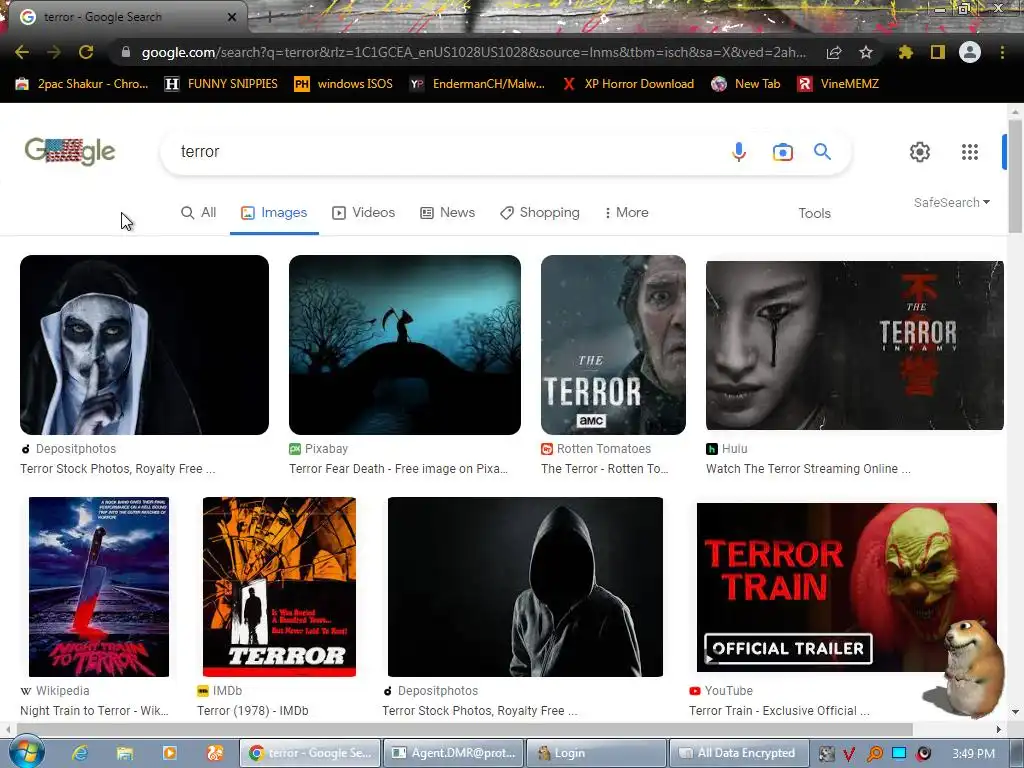Open the Chrome profile avatar
Viewport: 1024px width, 768px height.
(x=970, y=52)
